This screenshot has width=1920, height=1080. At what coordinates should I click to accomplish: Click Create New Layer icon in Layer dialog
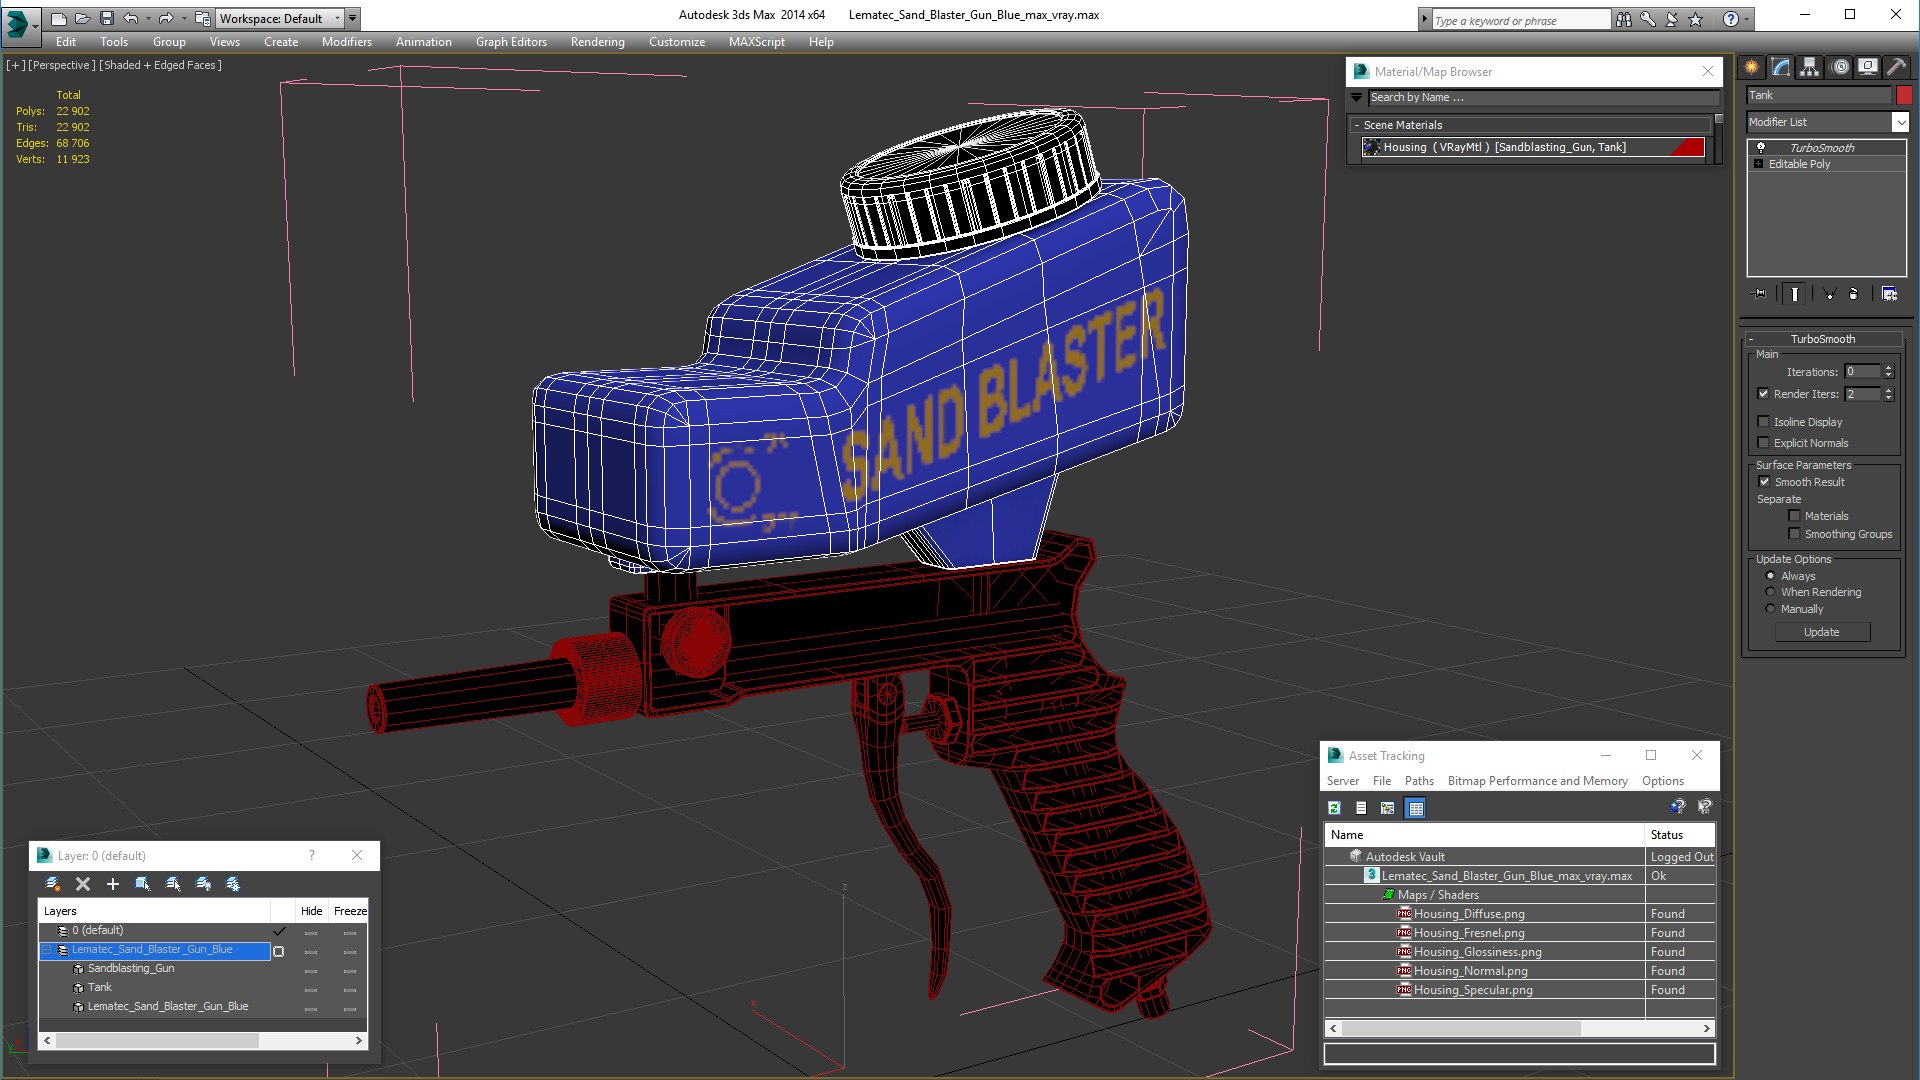(53, 884)
